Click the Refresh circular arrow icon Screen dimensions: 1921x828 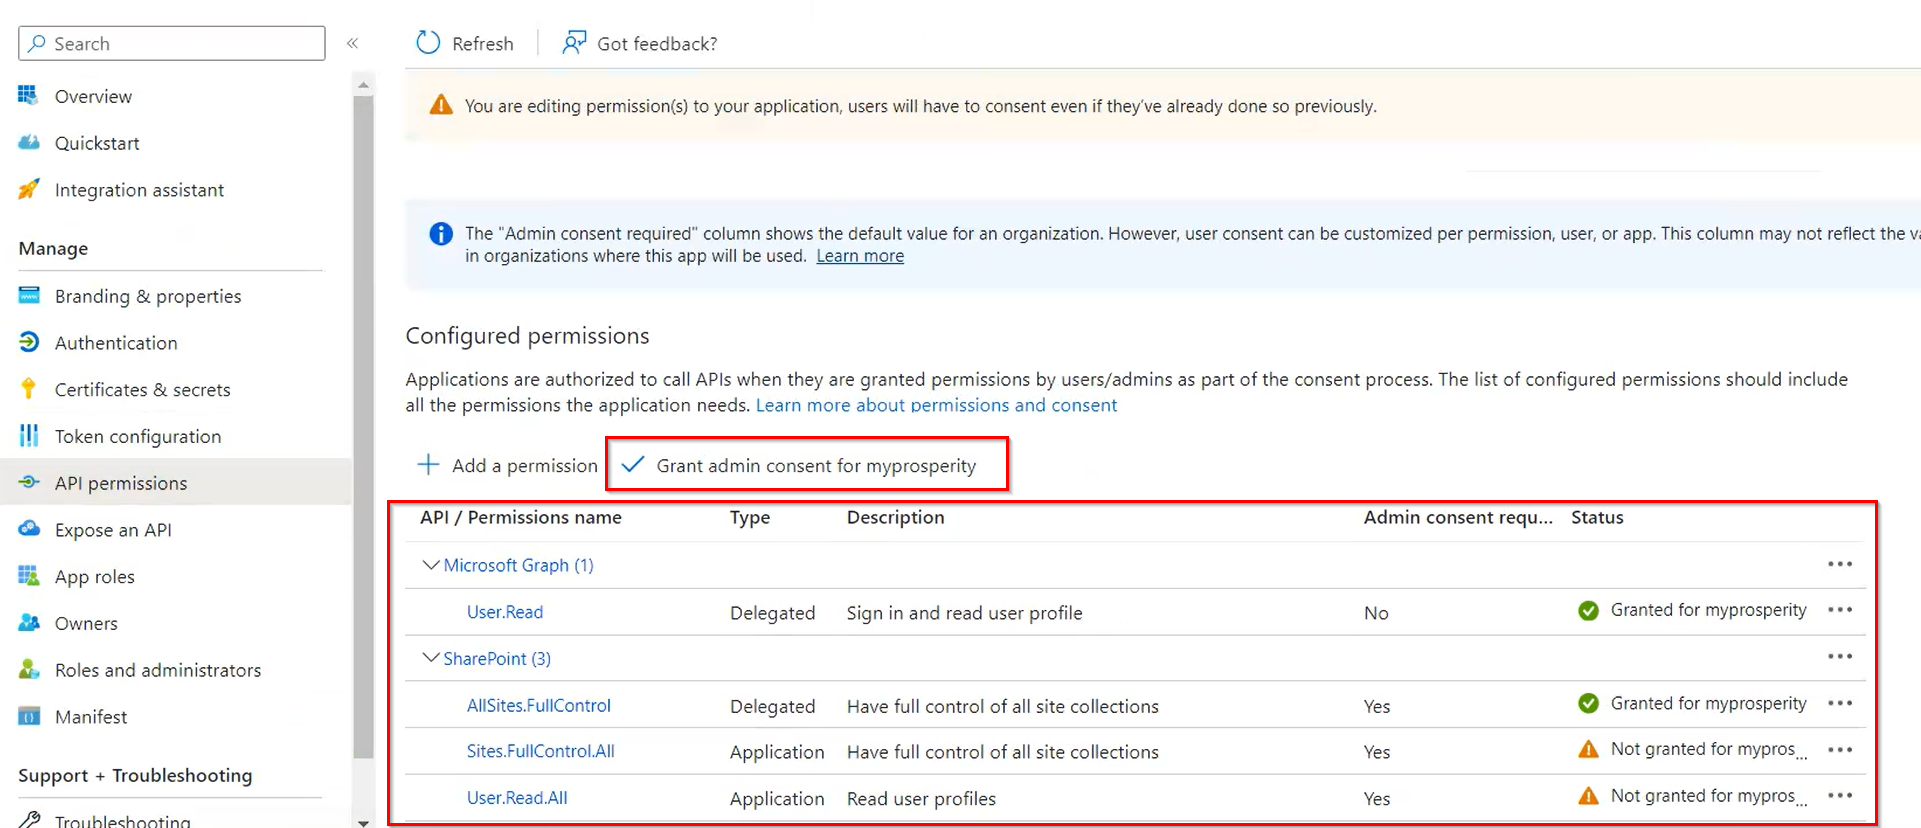(428, 42)
